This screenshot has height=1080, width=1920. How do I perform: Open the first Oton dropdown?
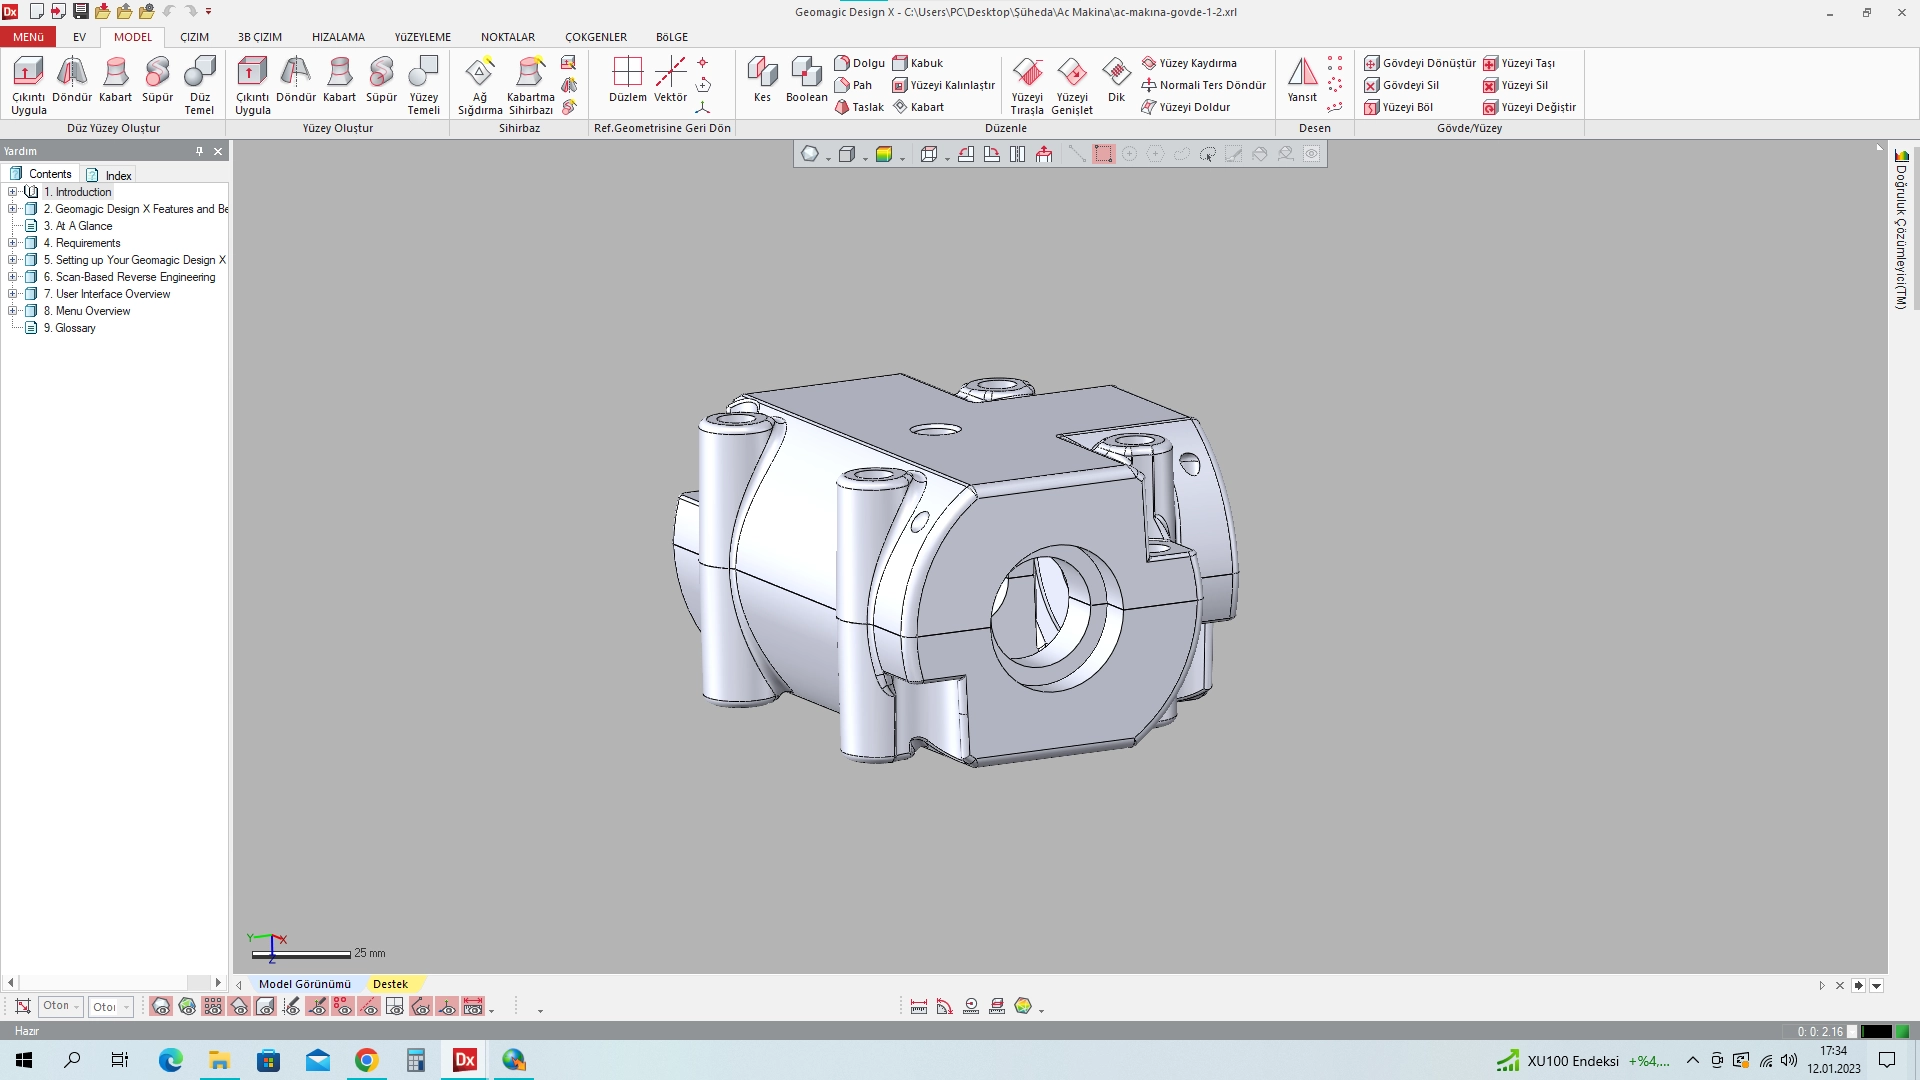pyautogui.click(x=61, y=1006)
